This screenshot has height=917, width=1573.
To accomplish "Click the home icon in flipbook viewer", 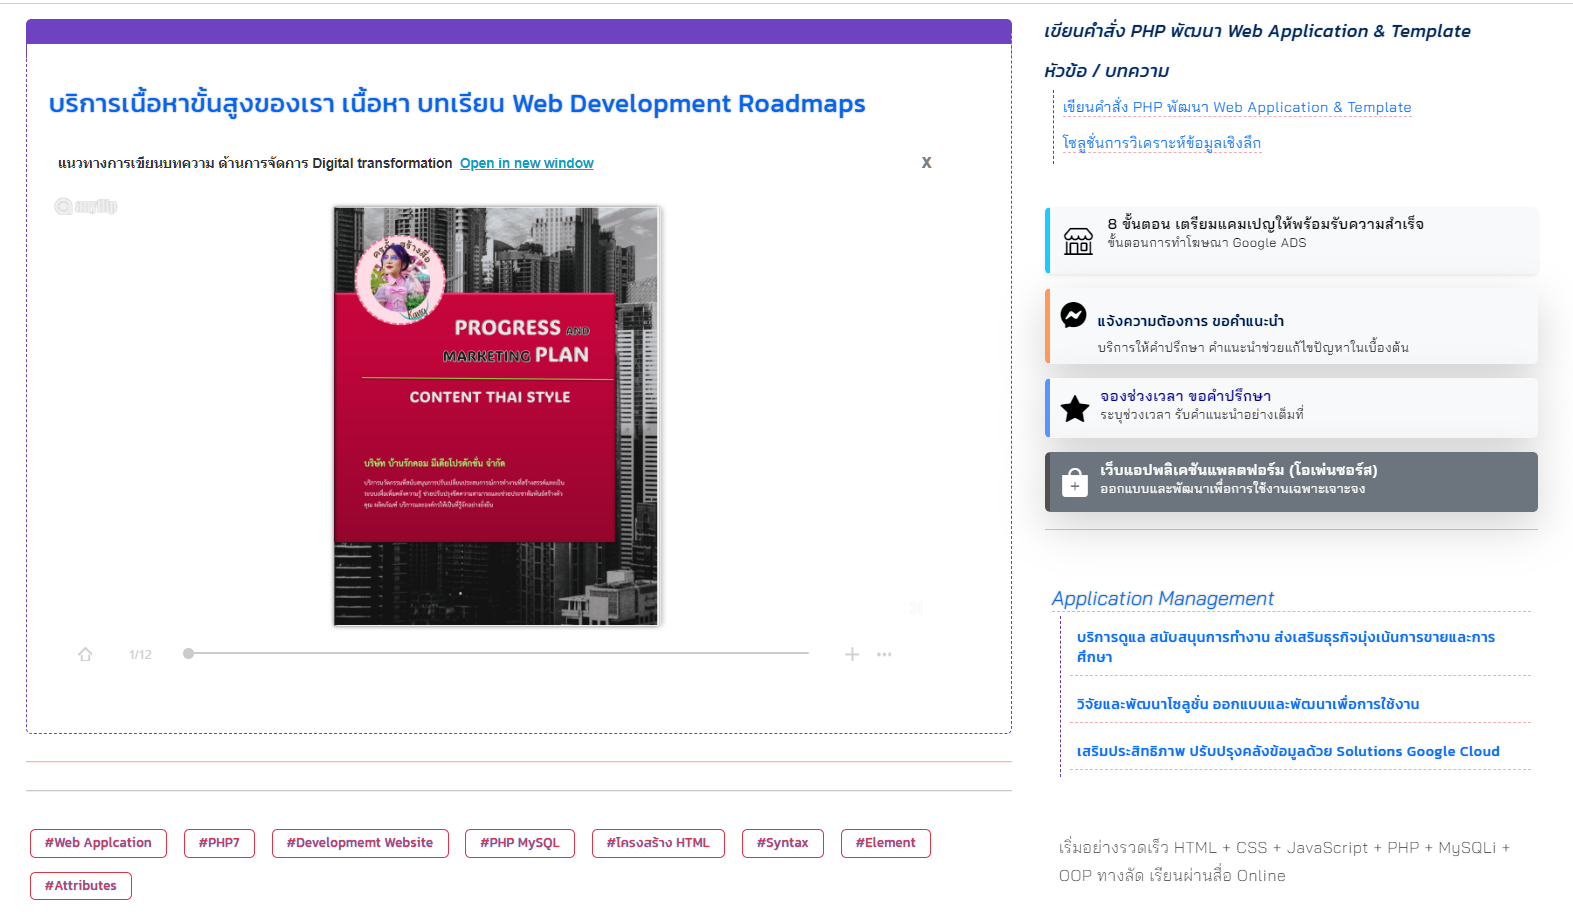I will (x=85, y=655).
